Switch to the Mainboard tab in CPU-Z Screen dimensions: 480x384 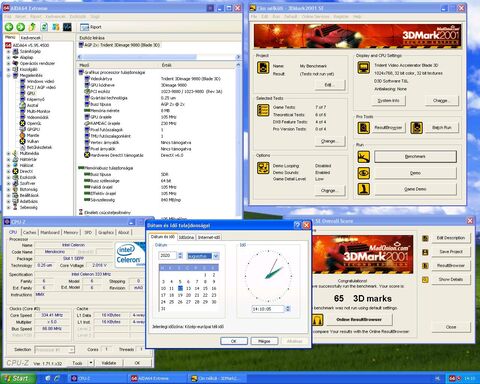[x=50, y=232]
